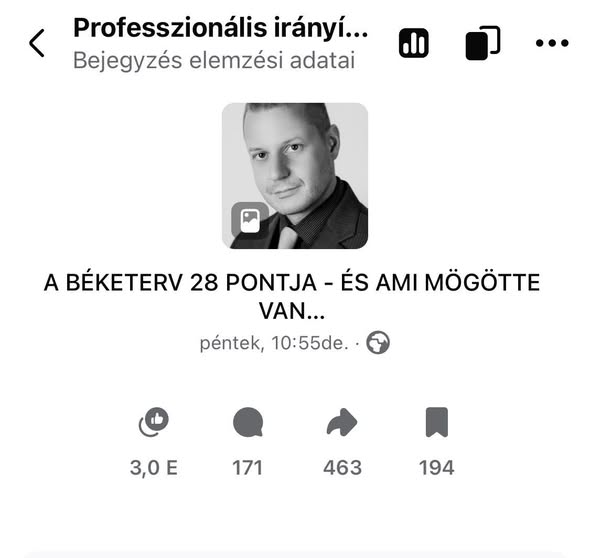
Task: Tap the overlapping pages copy icon
Action: (483, 43)
